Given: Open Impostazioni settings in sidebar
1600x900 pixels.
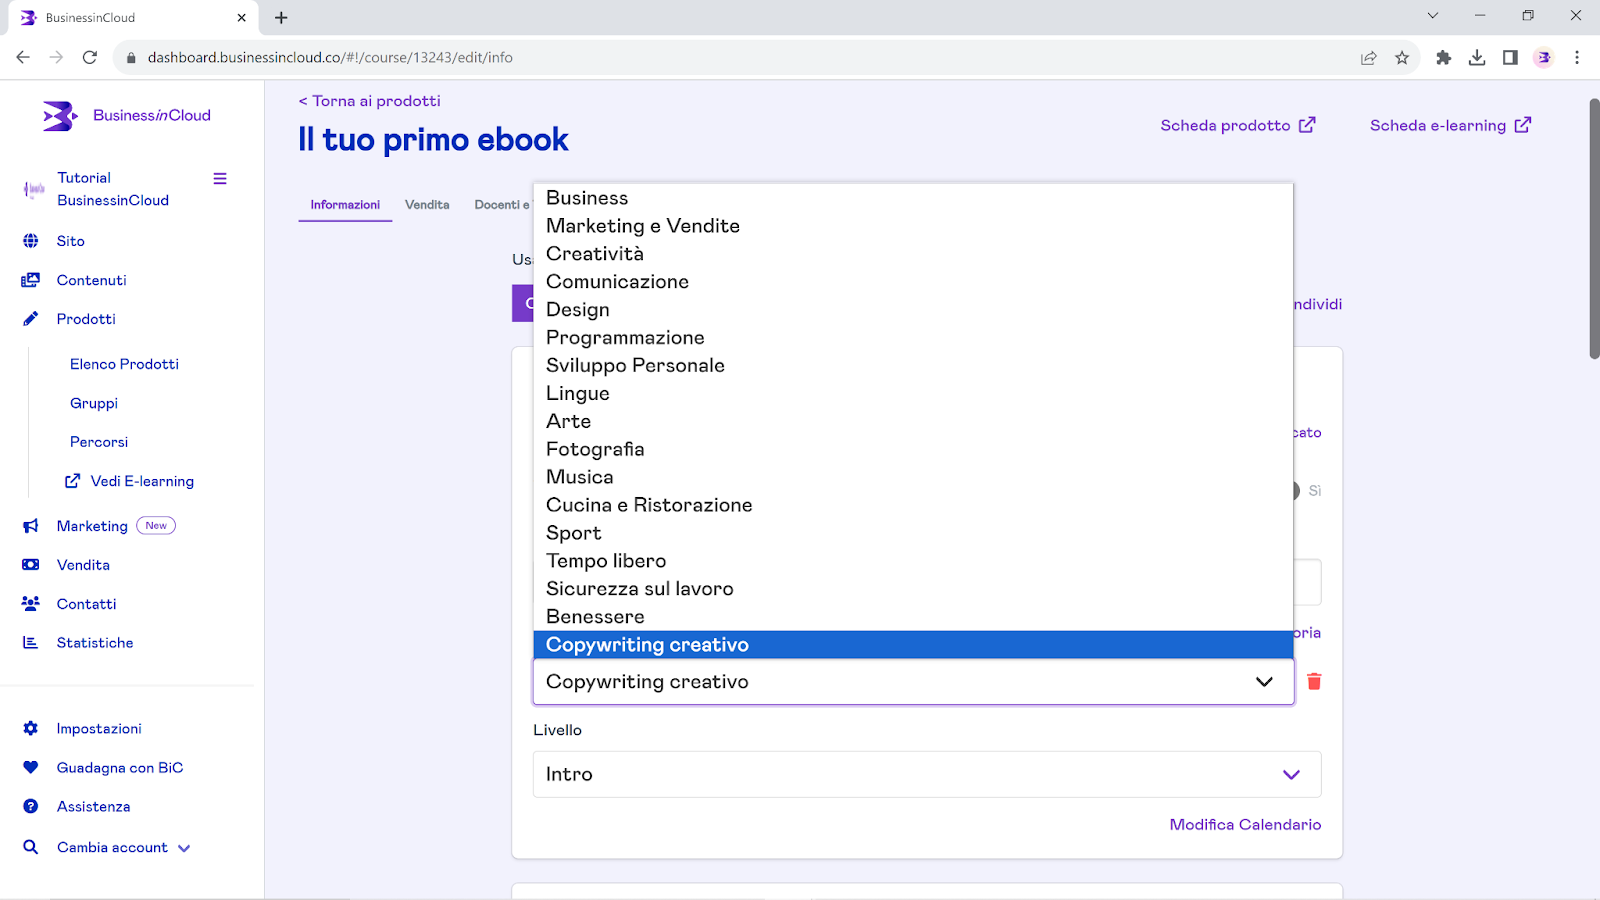Looking at the screenshot, I should pyautogui.click(x=98, y=729).
